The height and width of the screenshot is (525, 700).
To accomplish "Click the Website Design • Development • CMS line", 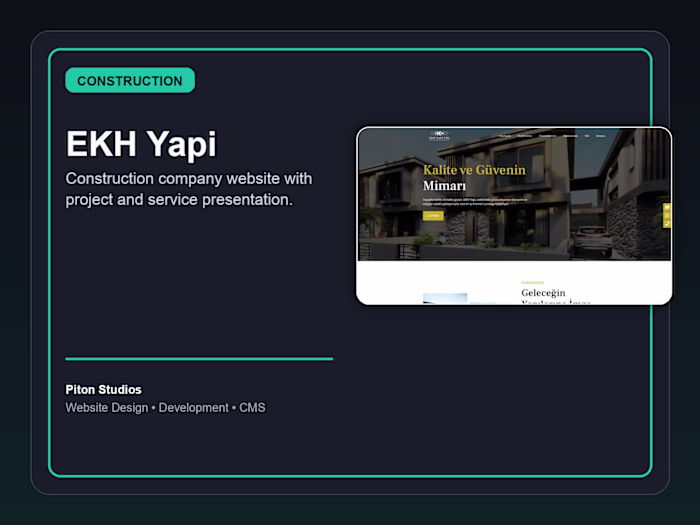I will click(x=165, y=408).
